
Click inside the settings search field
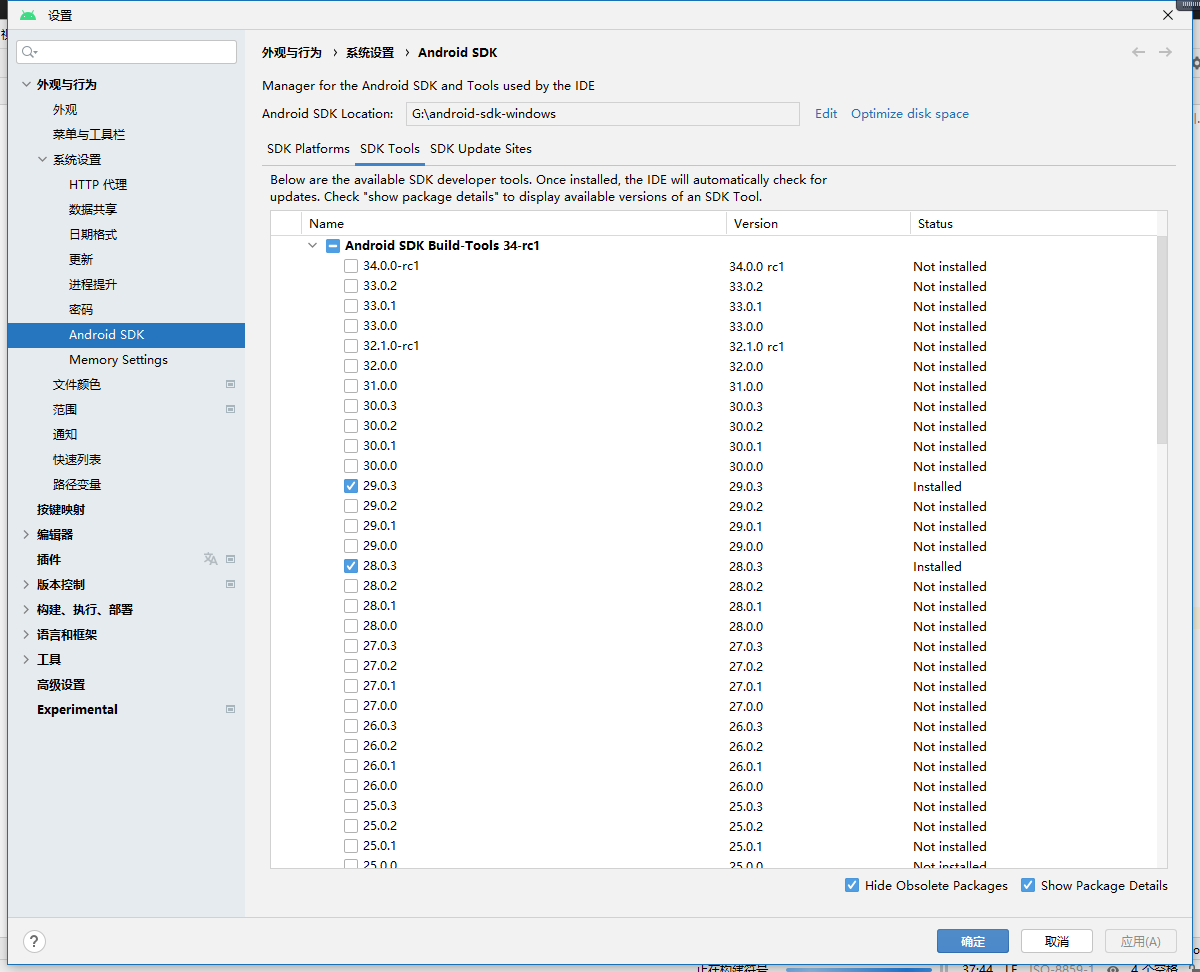point(126,51)
